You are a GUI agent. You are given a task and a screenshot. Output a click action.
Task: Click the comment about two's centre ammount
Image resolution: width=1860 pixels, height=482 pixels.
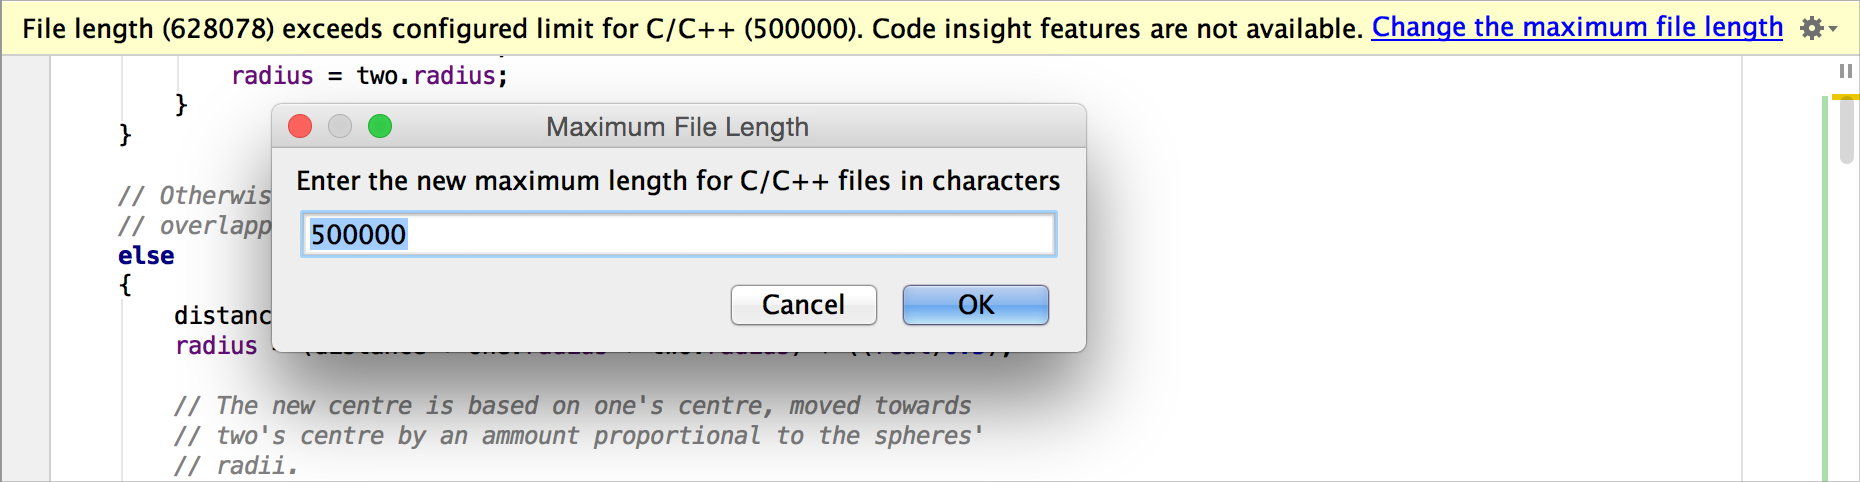coord(579,436)
